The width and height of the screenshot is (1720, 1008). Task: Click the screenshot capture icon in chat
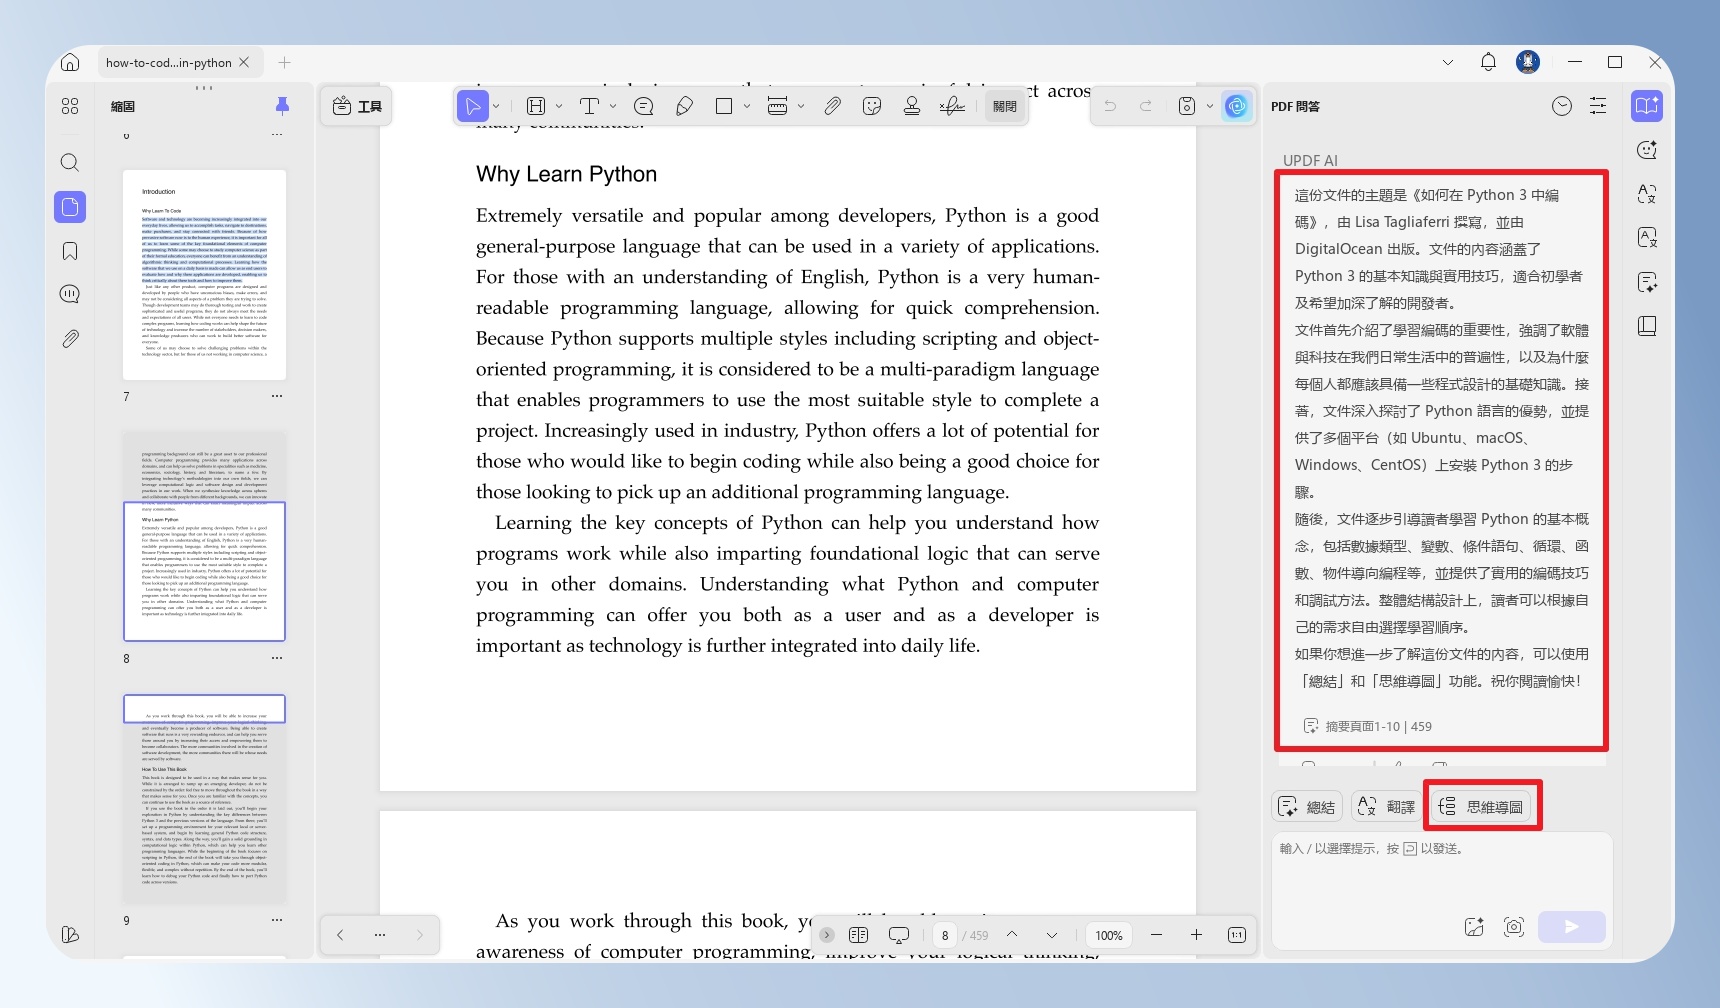[x=1514, y=927]
